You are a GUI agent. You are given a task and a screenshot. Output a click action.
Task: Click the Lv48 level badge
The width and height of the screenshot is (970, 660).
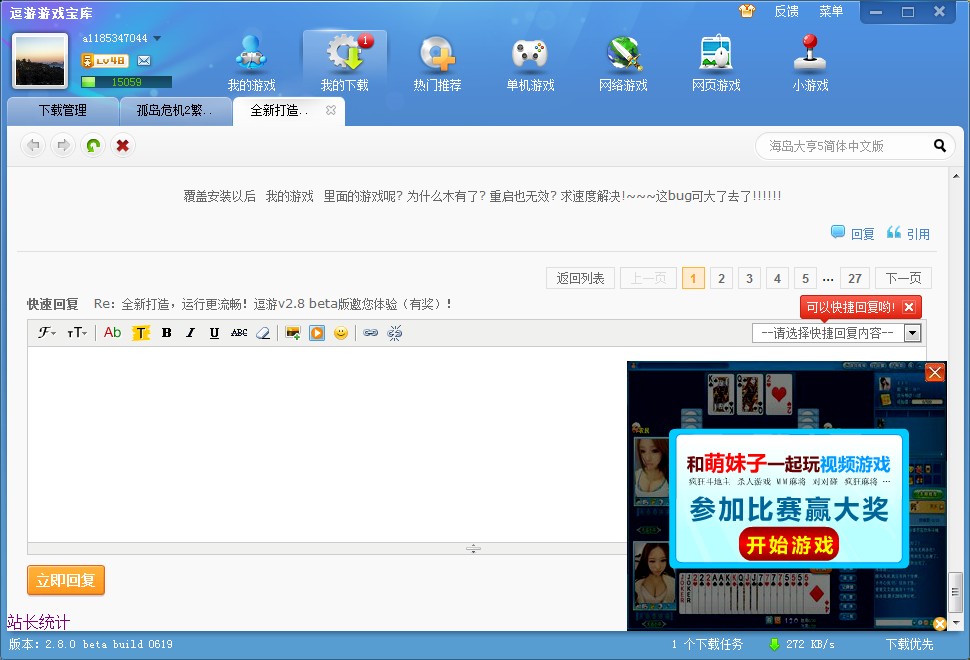(x=105, y=61)
